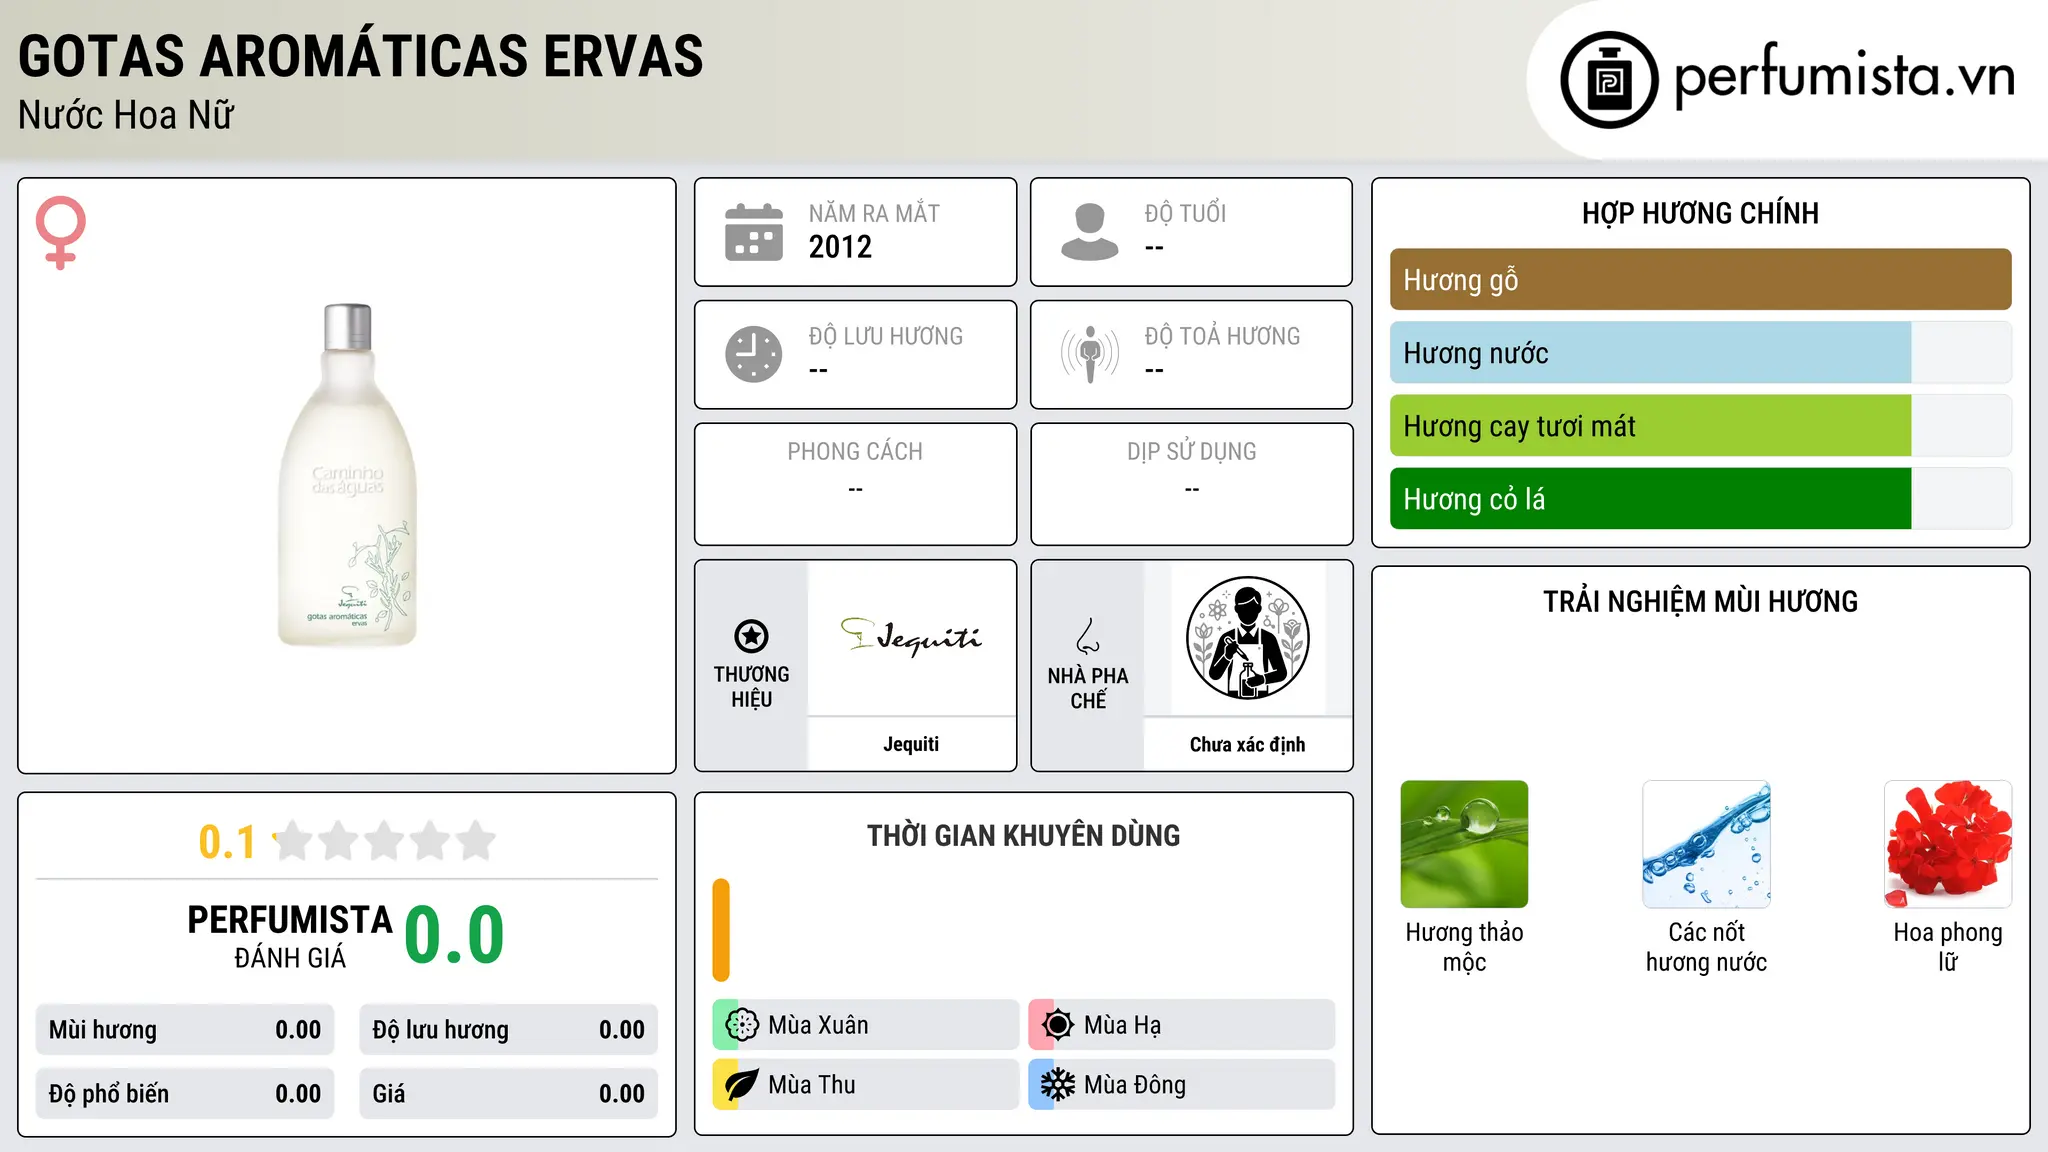Image resolution: width=2048 pixels, height=1152 pixels.
Task: Click the Hương thảo mộc caption
Action: pos(1464,947)
